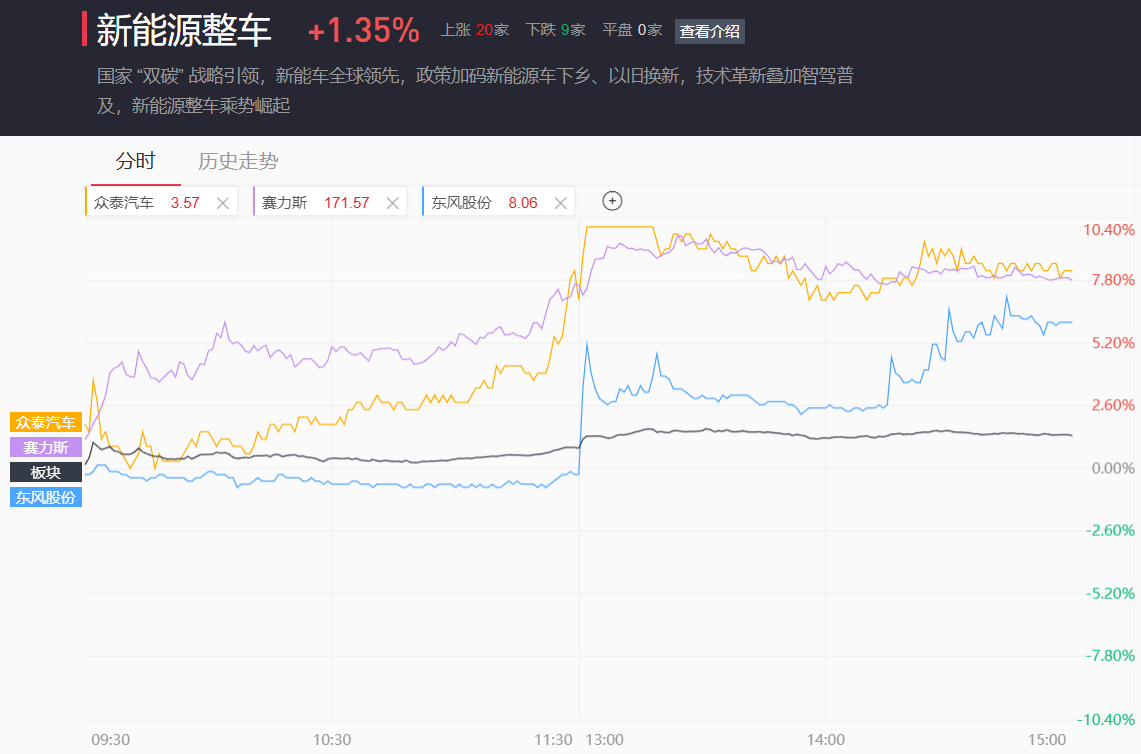Select the 东风股份 8.06 stock chip
This screenshot has width=1141, height=754.
pyautogui.click(x=484, y=202)
